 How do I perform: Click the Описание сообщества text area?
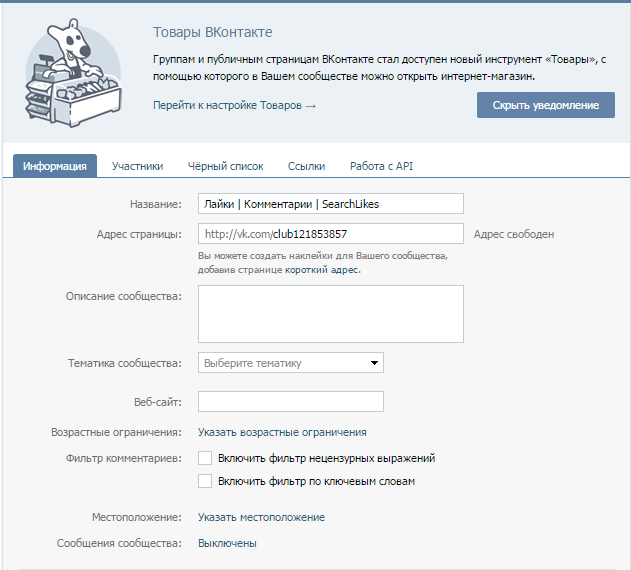coord(330,314)
